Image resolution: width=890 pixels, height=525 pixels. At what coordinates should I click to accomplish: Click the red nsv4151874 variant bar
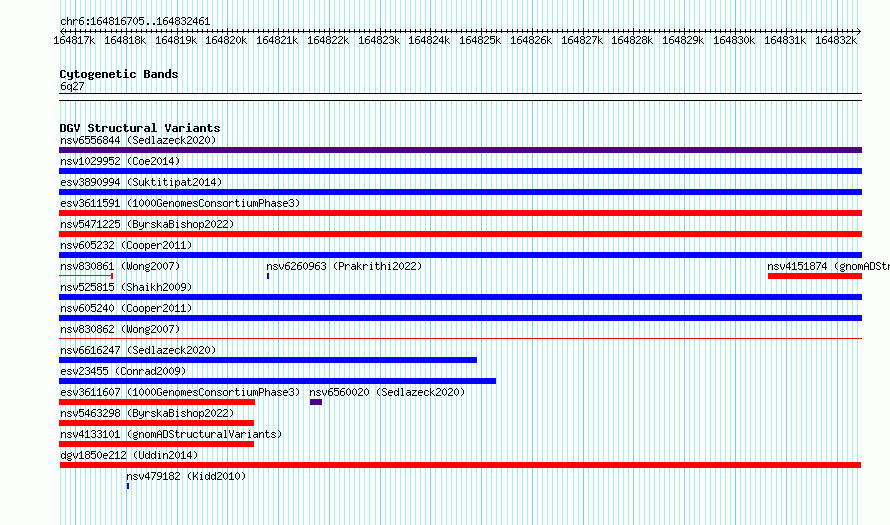tap(815, 276)
